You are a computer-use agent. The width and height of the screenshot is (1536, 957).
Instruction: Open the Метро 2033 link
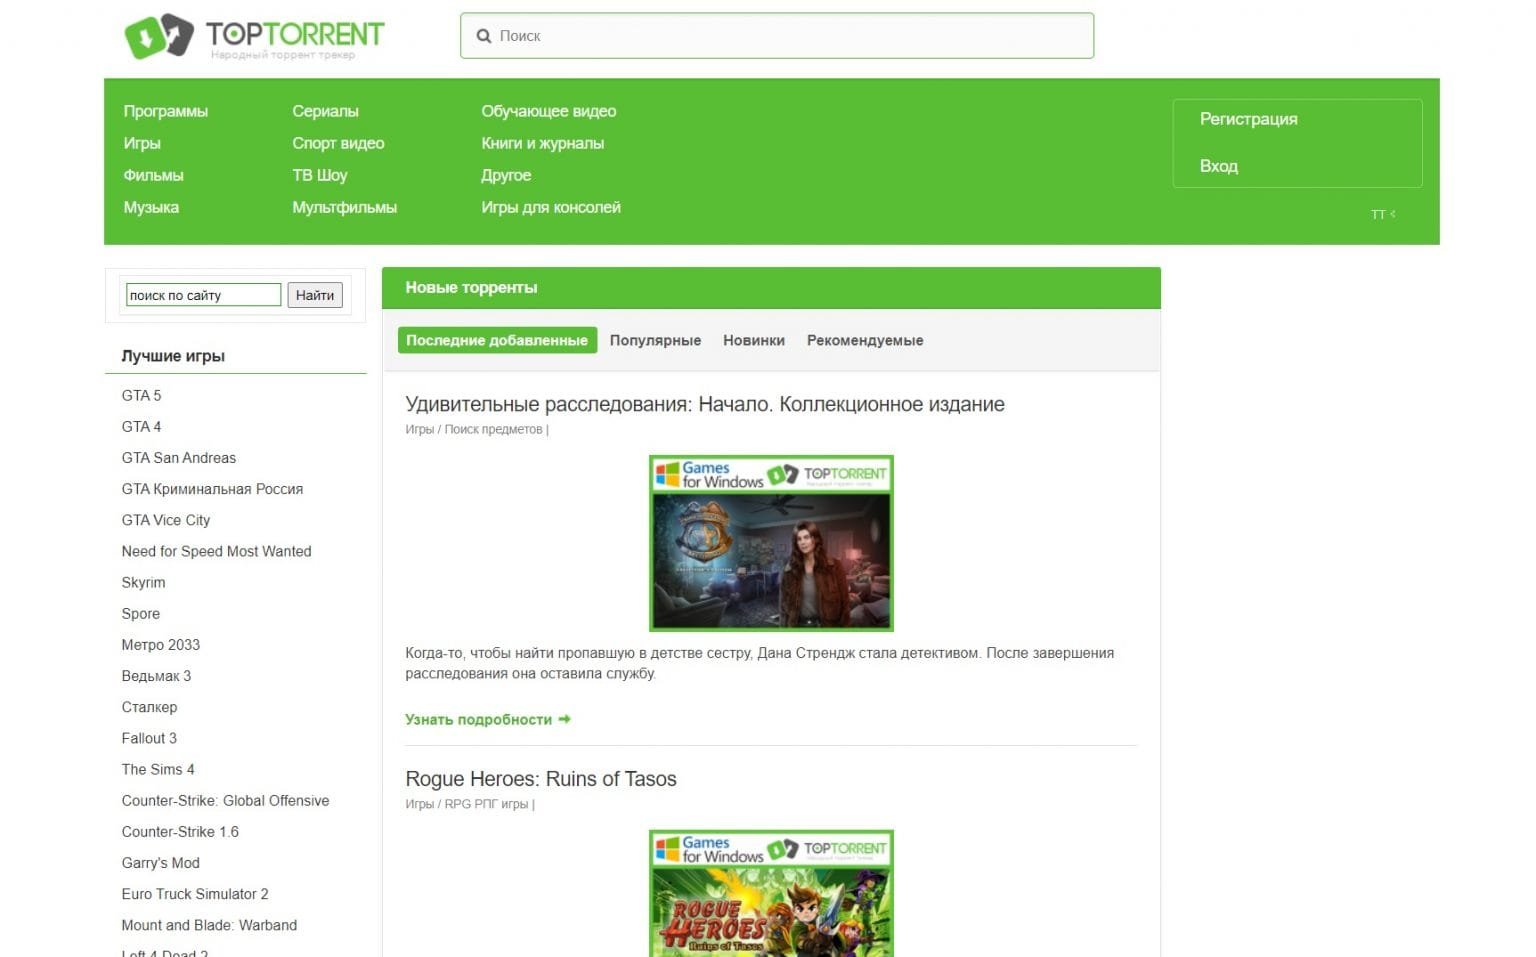[161, 644]
